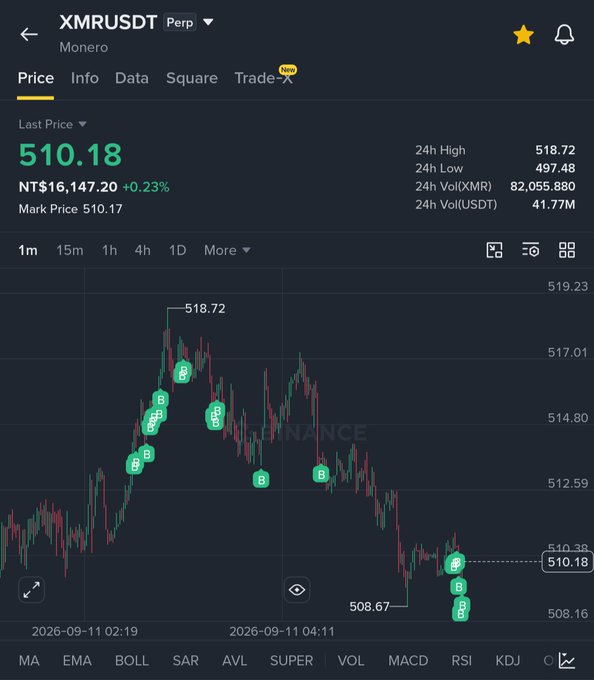The height and width of the screenshot is (680, 594).
Task: Enable the SAR indicator
Action: pyautogui.click(x=186, y=660)
